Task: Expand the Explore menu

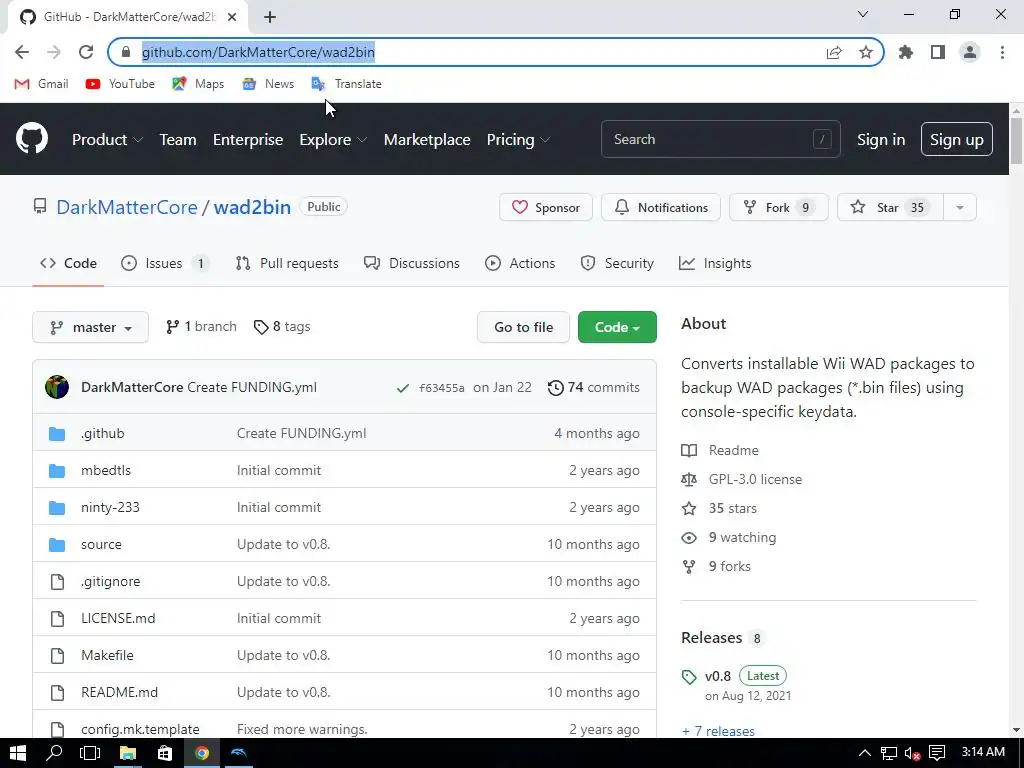Action: (x=333, y=140)
